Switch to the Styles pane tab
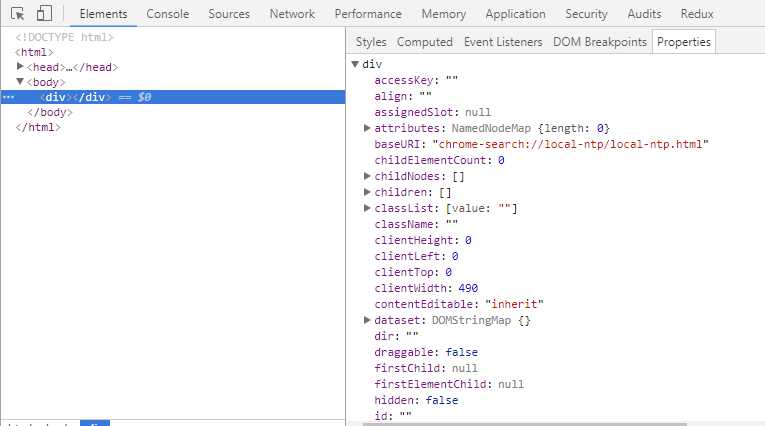 pyautogui.click(x=371, y=42)
